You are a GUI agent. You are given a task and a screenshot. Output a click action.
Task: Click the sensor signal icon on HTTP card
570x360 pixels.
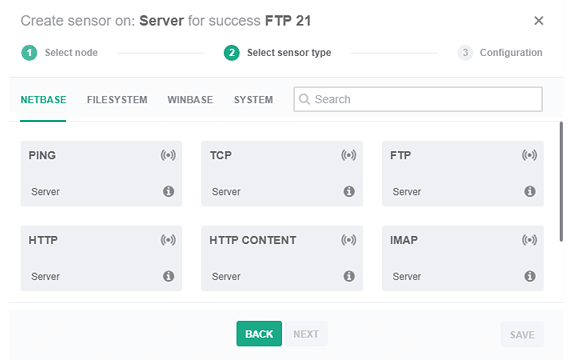[x=168, y=240]
